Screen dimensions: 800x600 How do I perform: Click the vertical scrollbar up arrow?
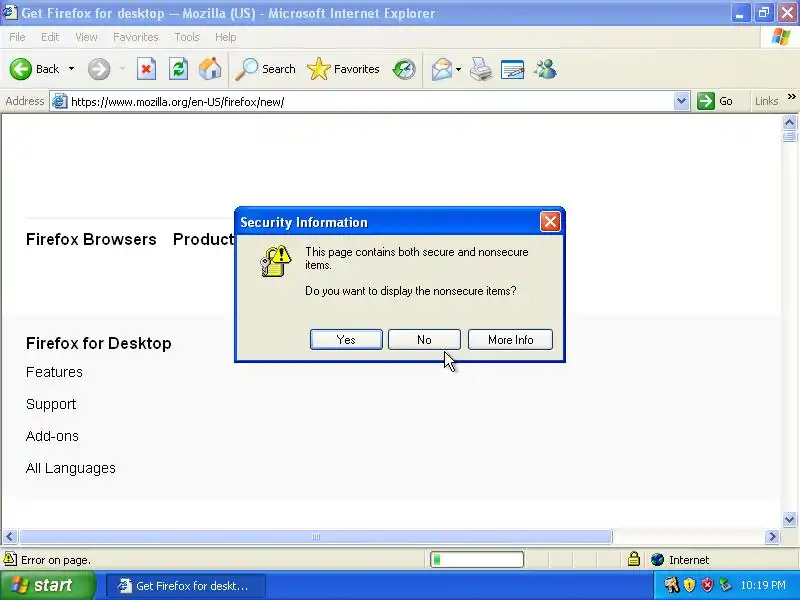[789, 122]
